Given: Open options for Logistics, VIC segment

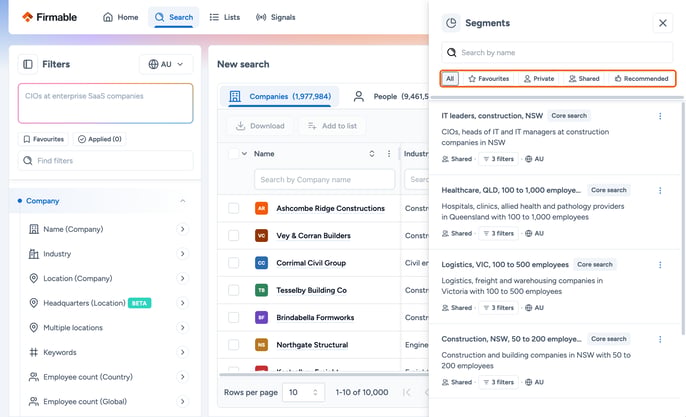Looking at the screenshot, I should coord(660,265).
